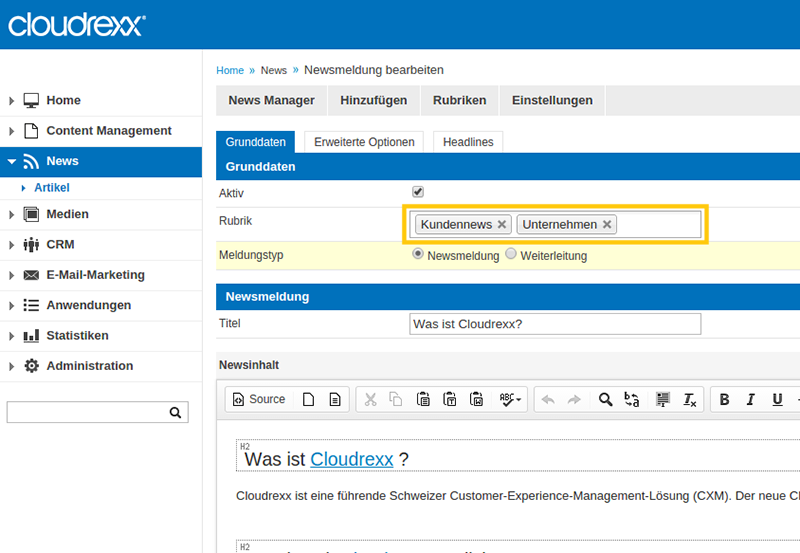This screenshot has height=553, width=800.
Task: Click the Copy icon in editor toolbar
Action: [396, 399]
